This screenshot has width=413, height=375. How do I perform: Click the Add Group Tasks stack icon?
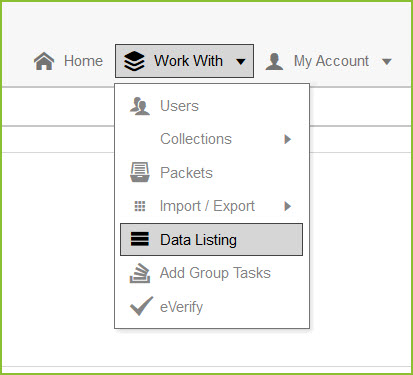140,273
